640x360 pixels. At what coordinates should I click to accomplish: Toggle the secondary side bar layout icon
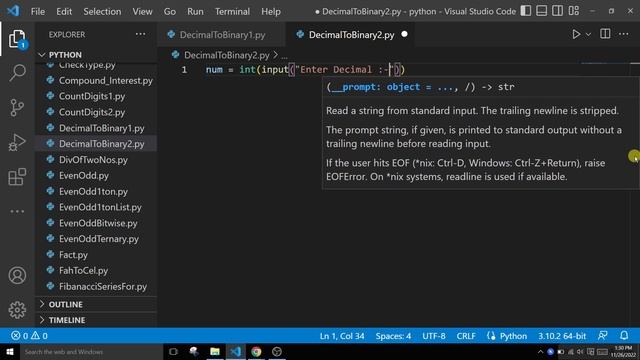558,11
